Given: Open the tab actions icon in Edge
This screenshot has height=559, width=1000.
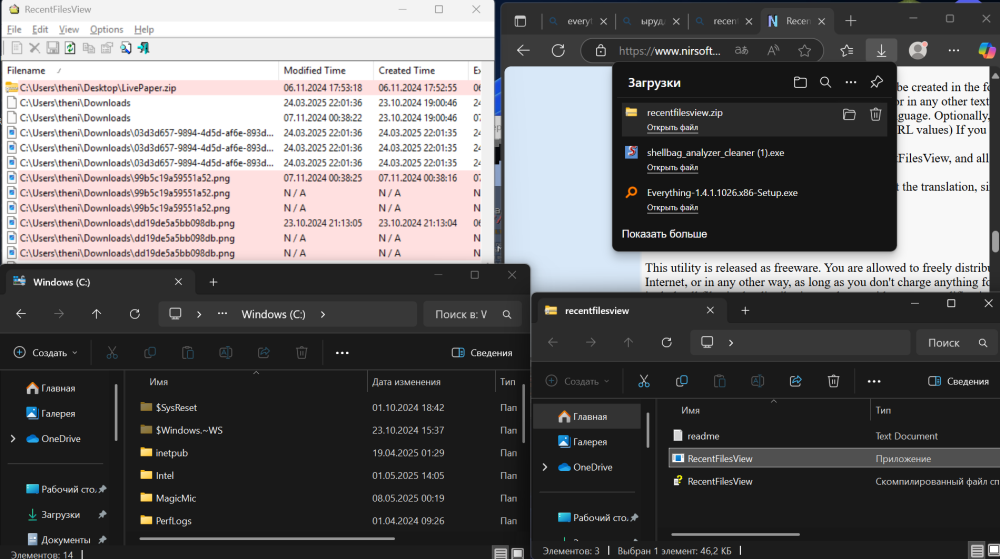Looking at the screenshot, I should click(520, 21).
